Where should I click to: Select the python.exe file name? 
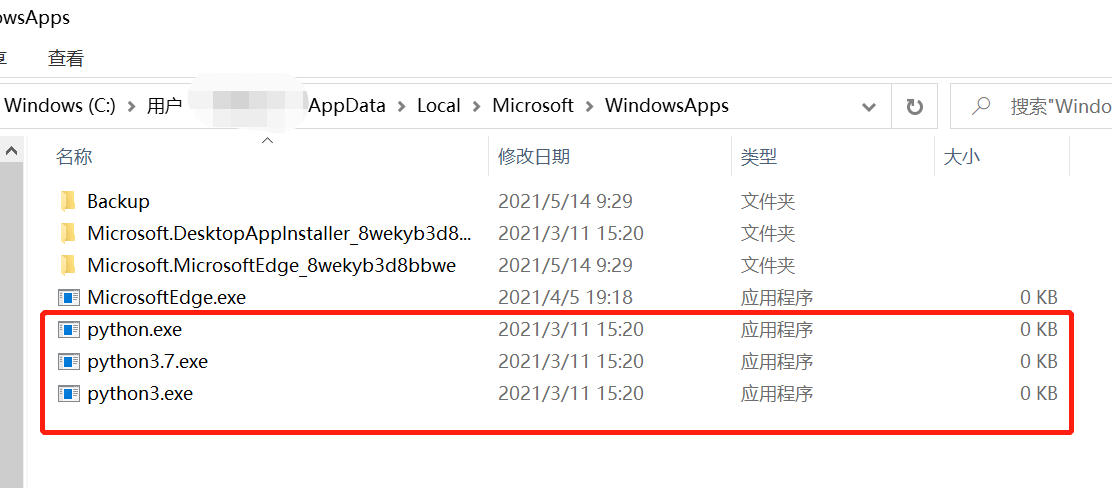pyautogui.click(x=135, y=330)
